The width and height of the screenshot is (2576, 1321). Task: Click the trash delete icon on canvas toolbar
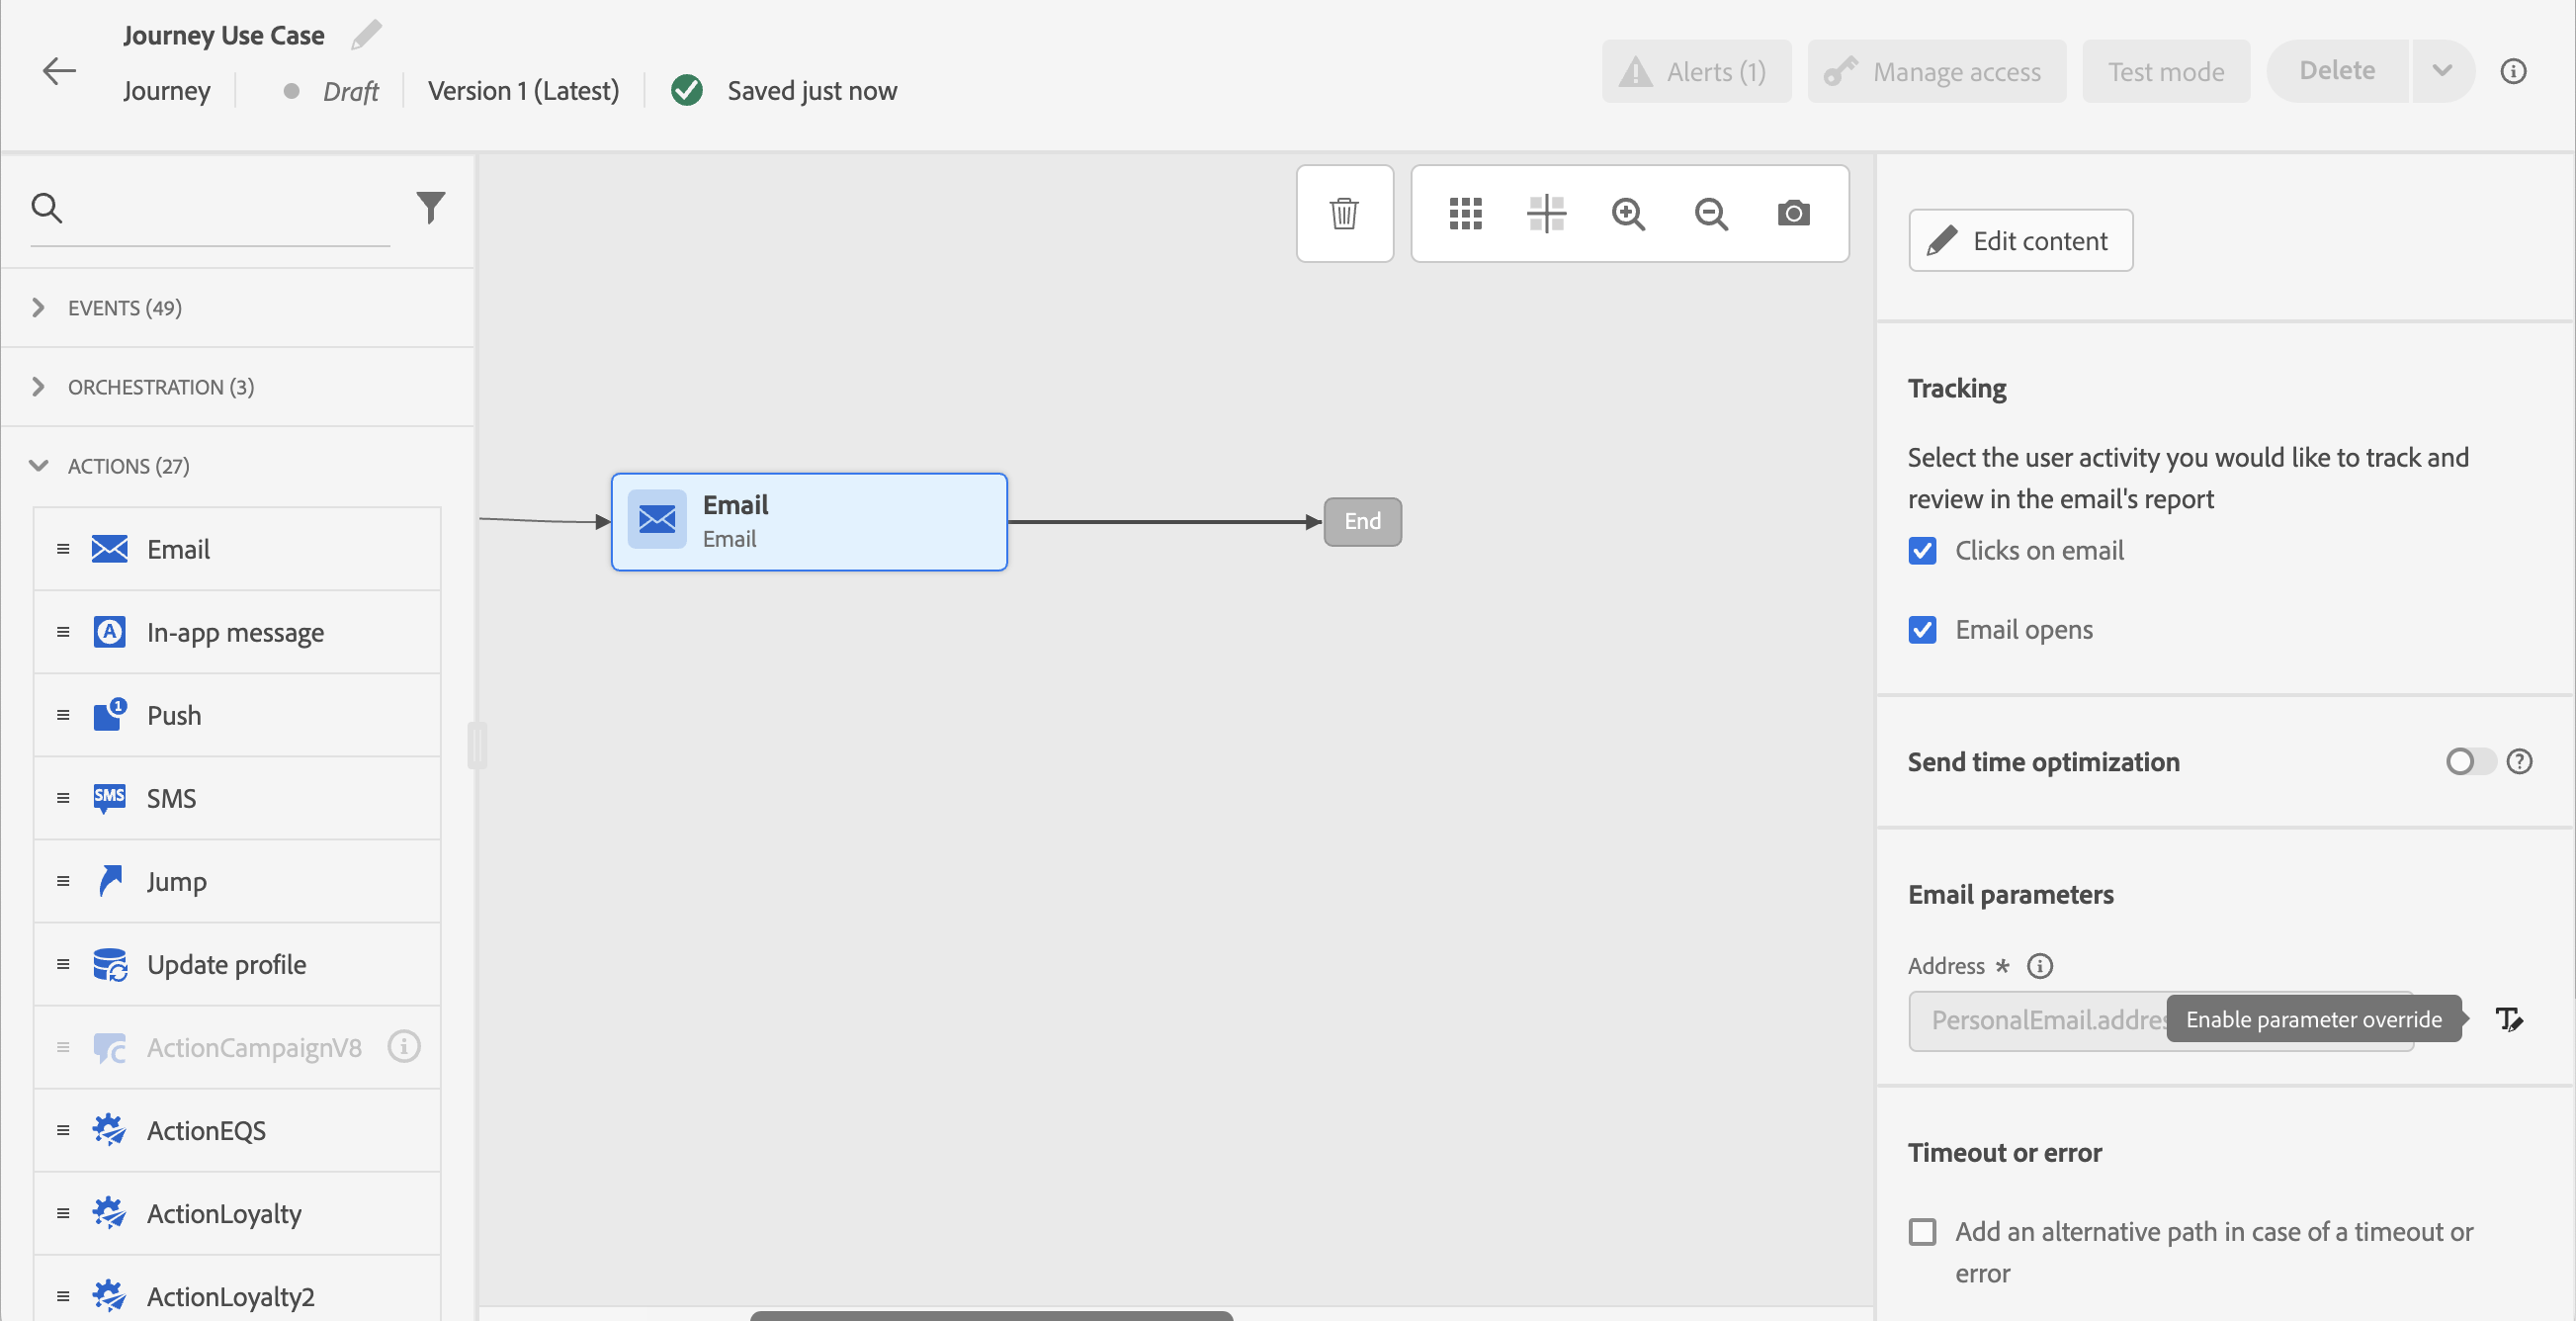(1344, 213)
